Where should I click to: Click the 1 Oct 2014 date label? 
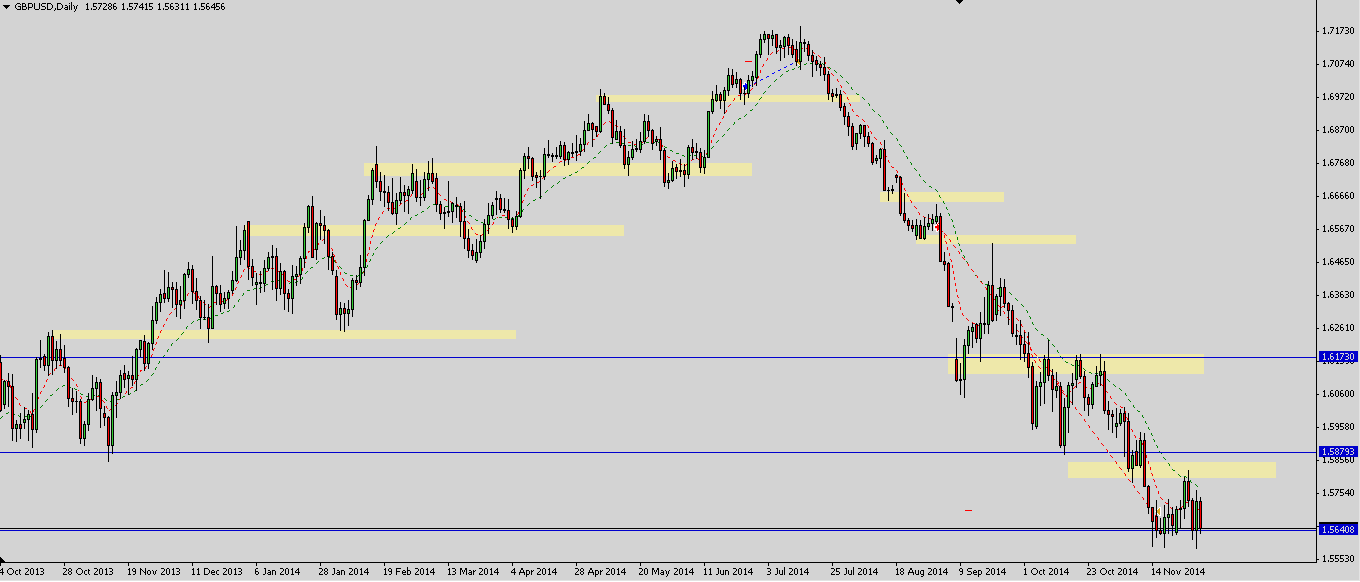[1047, 572]
